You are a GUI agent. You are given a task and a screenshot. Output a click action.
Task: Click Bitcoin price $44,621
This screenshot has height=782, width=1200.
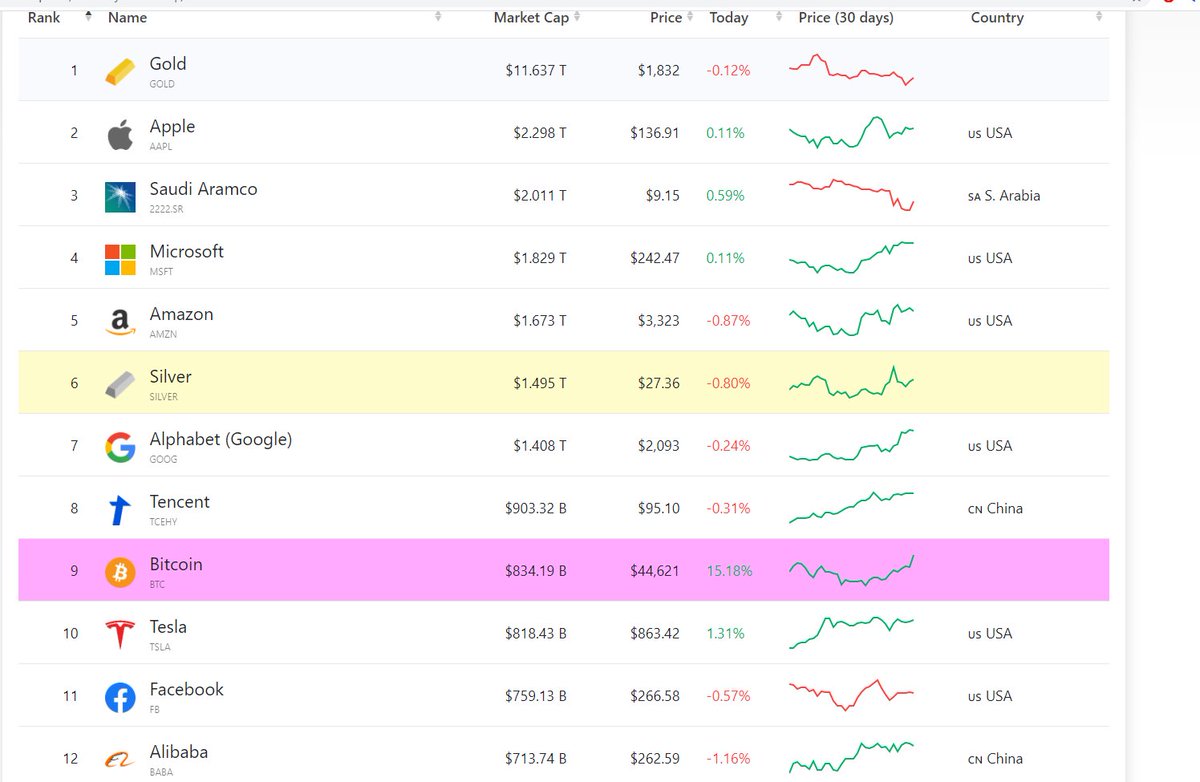[655, 571]
